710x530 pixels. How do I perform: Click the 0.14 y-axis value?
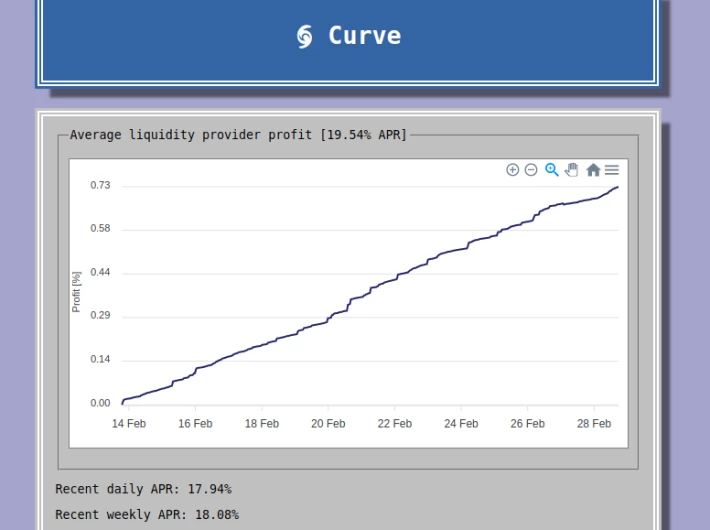(x=100, y=359)
